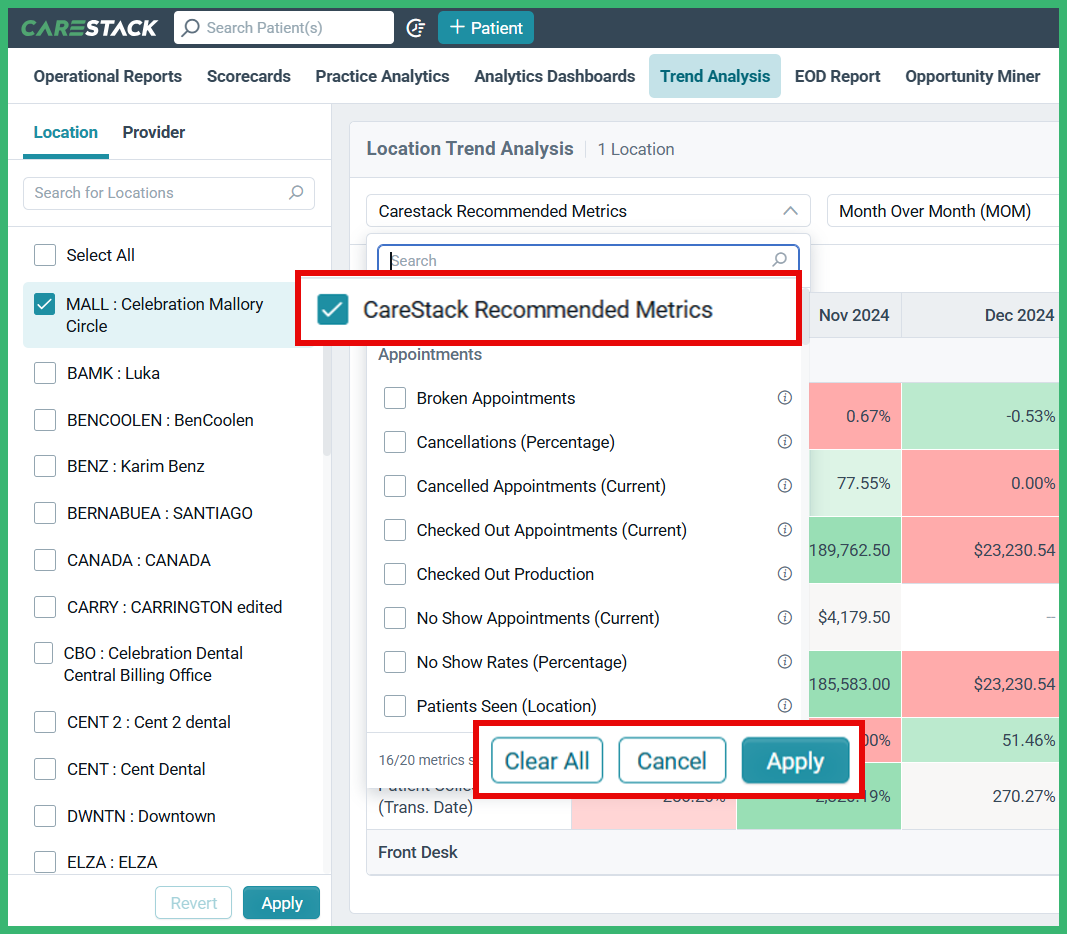View the info icon for Cancellations (Percentage)
Viewport: 1067px width, 934px height.
pyautogui.click(x=785, y=442)
